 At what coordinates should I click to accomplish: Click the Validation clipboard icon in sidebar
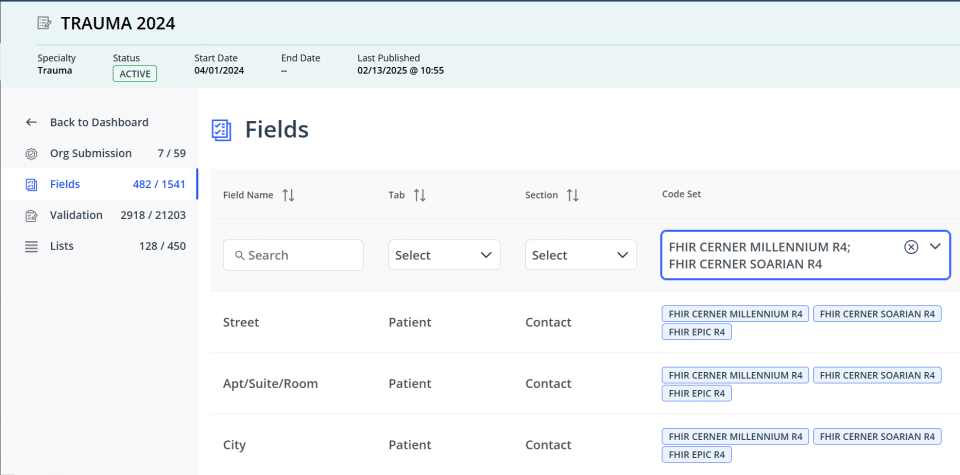[x=31, y=215]
